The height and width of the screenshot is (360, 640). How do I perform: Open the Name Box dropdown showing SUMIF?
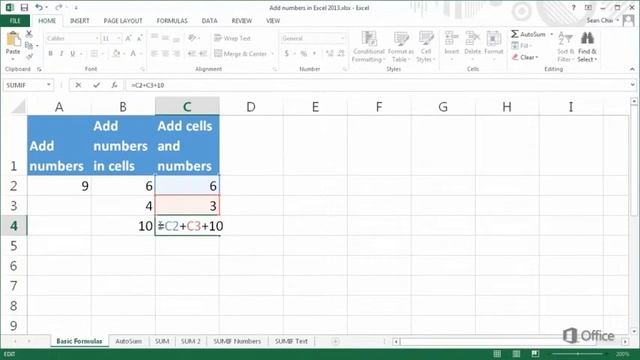point(49,85)
